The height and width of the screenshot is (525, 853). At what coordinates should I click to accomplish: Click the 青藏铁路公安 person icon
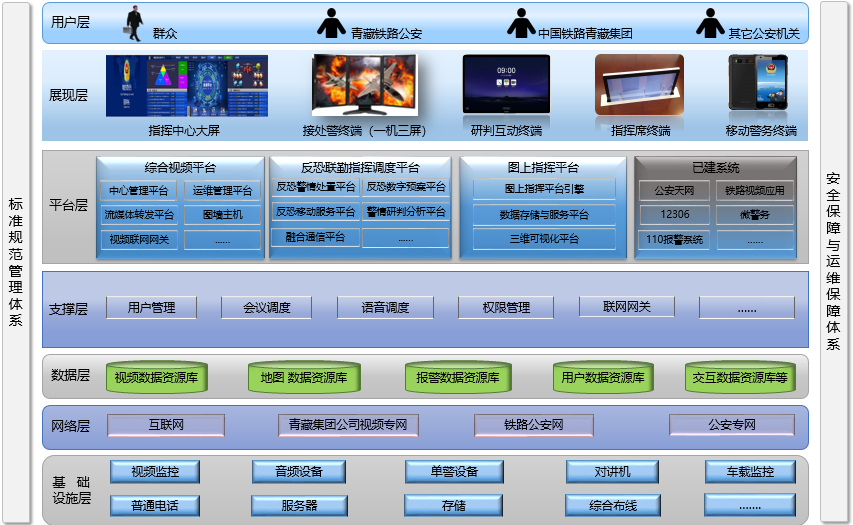[x=331, y=23]
